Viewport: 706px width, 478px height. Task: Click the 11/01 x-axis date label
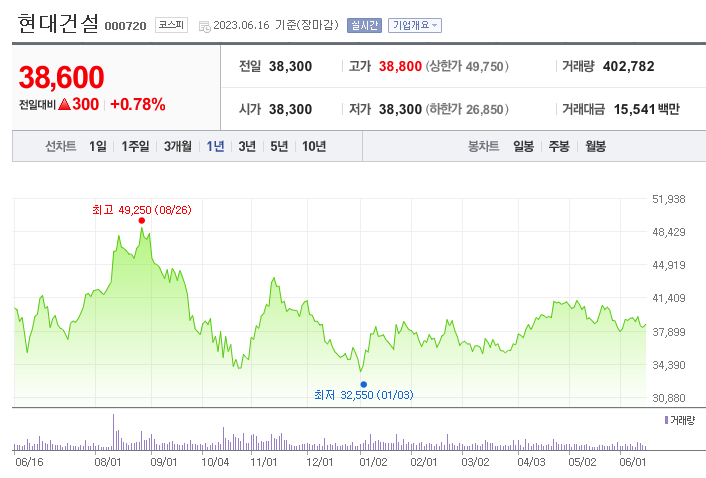[x=263, y=462]
